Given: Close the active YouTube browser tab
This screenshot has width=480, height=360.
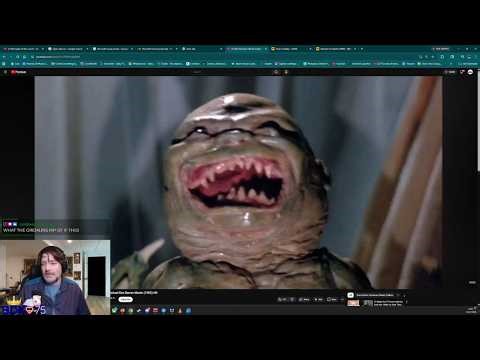Looking at the screenshot, I should pyautogui.click(x=266, y=49).
